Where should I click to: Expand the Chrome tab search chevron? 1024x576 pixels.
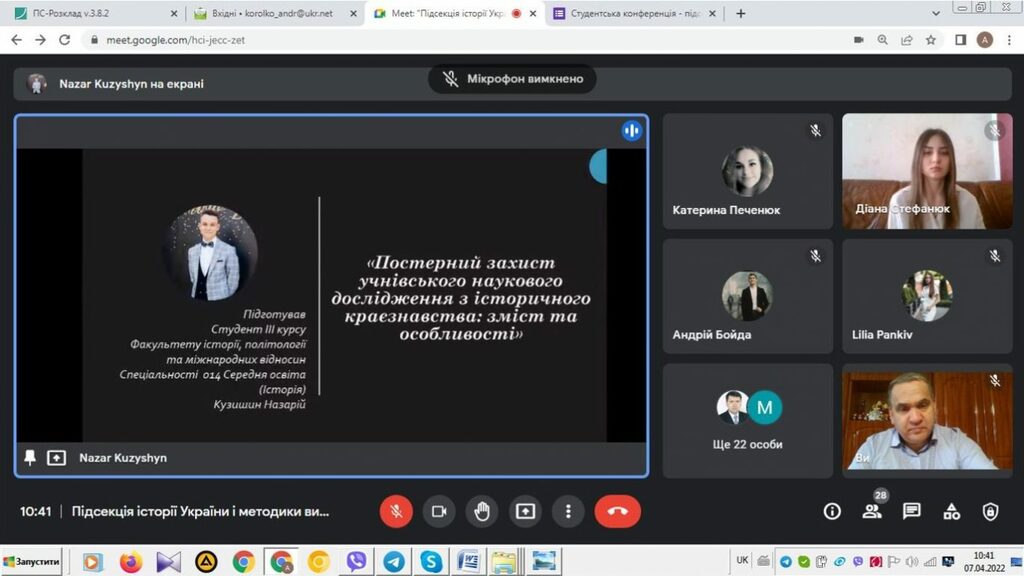pyautogui.click(x=936, y=14)
